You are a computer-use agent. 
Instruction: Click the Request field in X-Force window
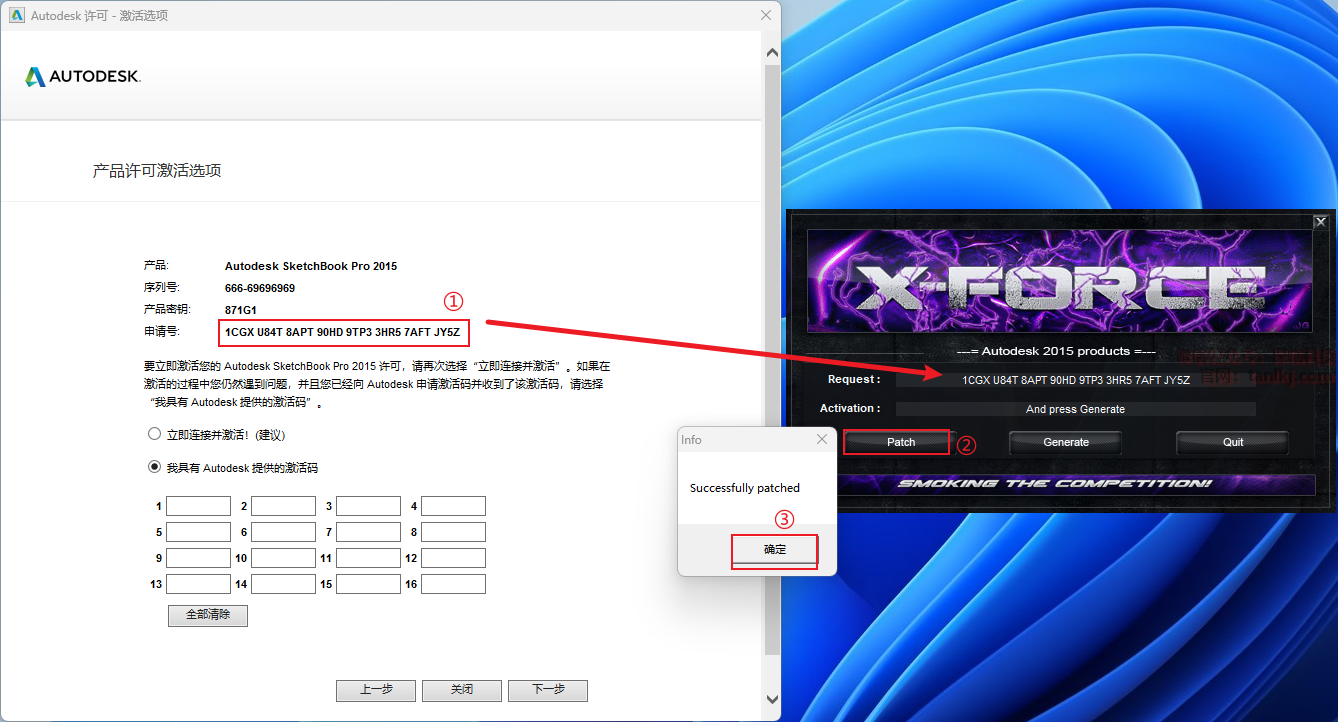[x=1076, y=380]
